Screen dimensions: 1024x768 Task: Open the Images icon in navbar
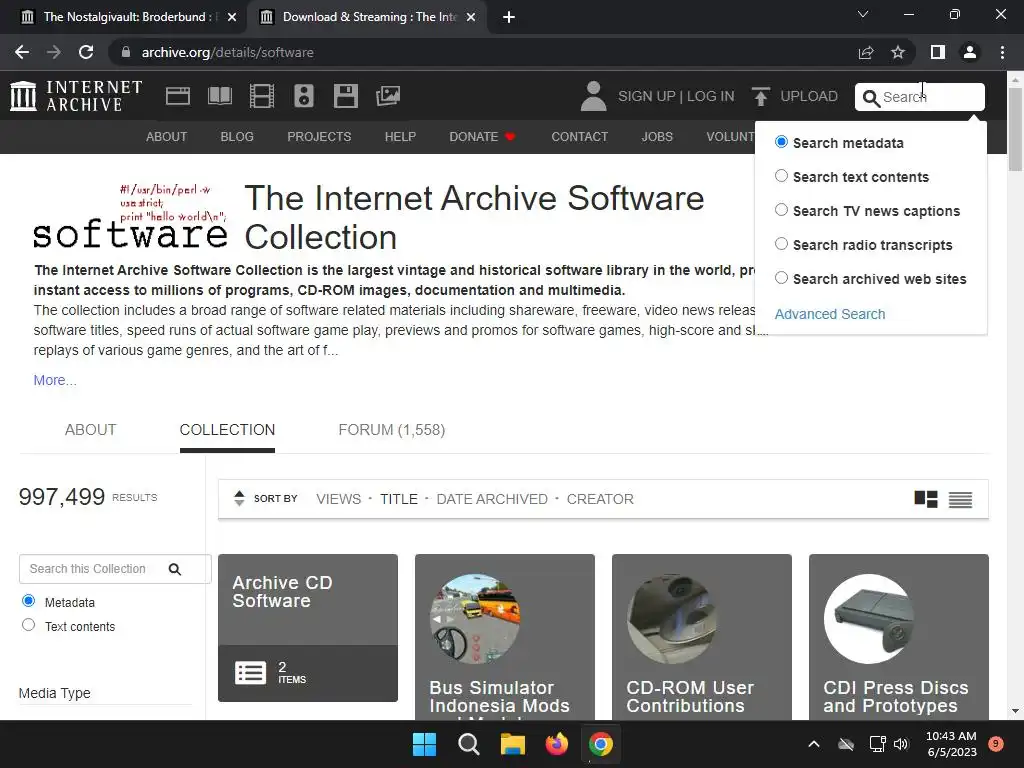pyautogui.click(x=388, y=96)
